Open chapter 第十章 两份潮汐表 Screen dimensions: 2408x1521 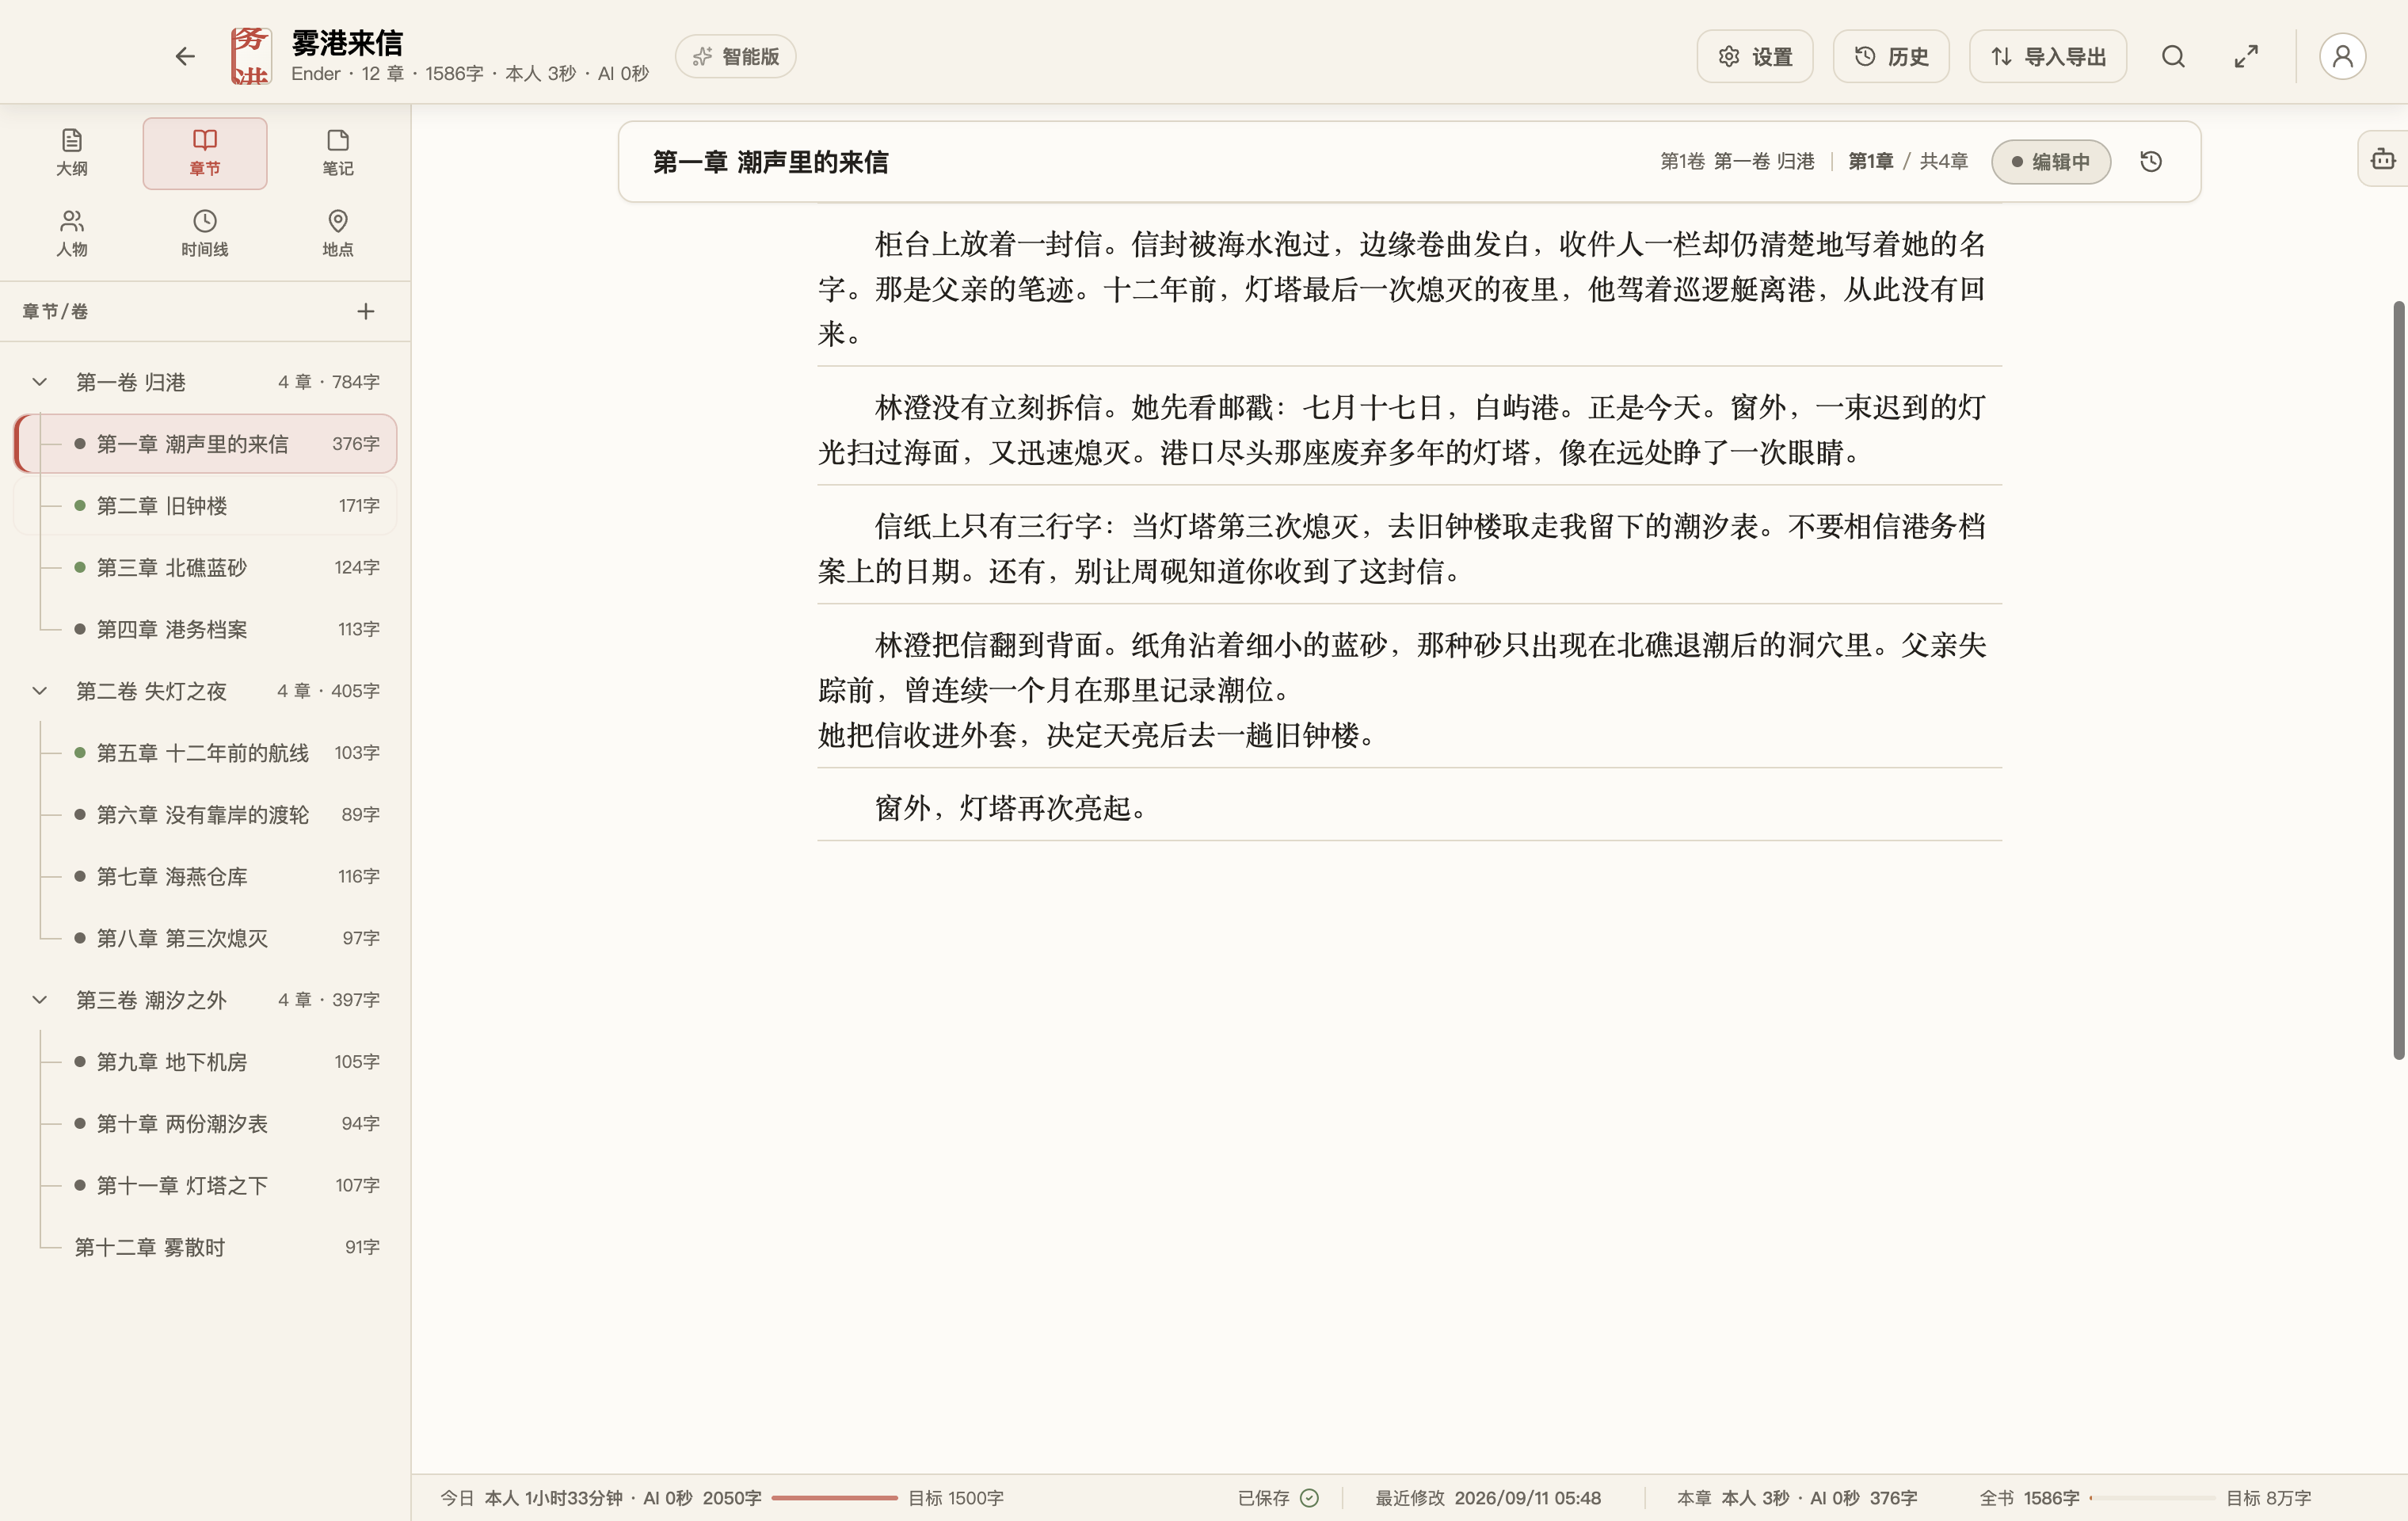tap(206, 1123)
